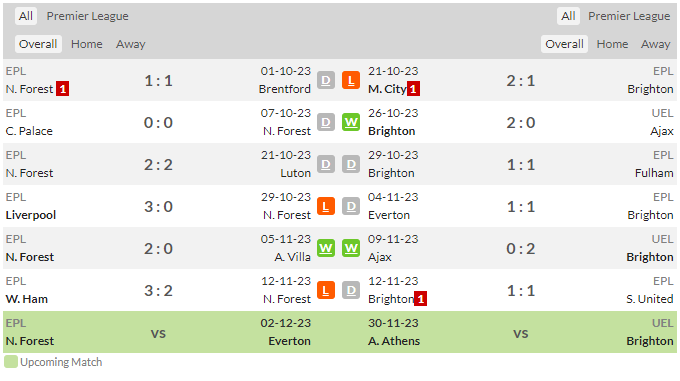This screenshot has height=381, width=680.
Task: Click the orange L badge for M. City vs Brighton
Action: [x=351, y=81]
